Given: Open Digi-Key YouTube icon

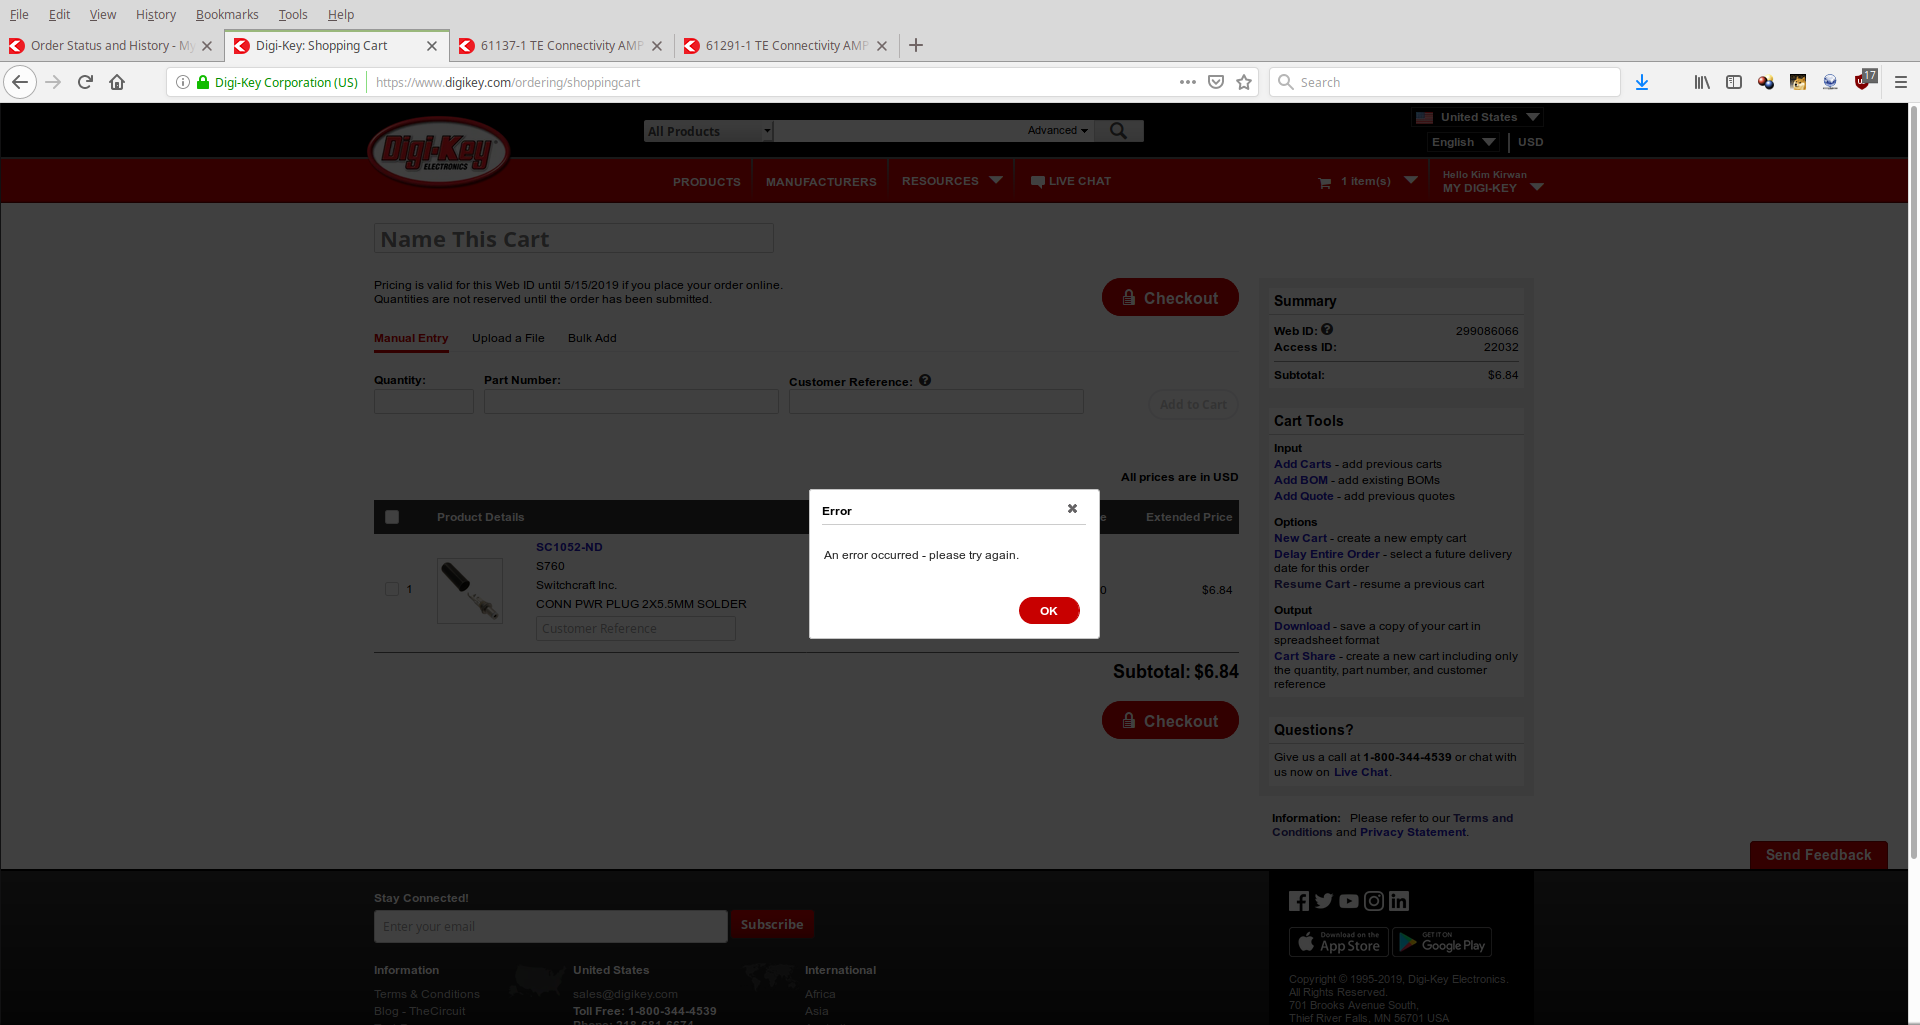Looking at the screenshot, I should 1349,901.
